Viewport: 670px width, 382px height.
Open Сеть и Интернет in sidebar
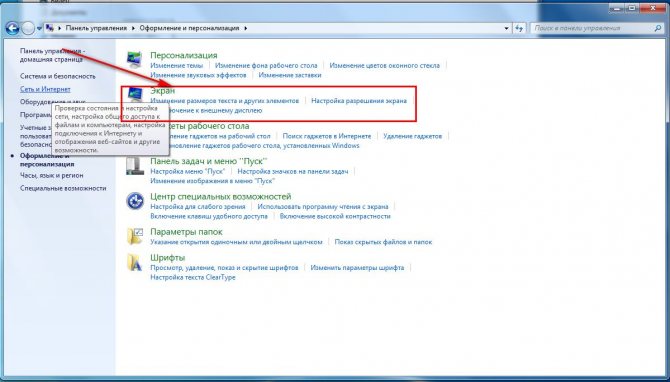point(45,89)
